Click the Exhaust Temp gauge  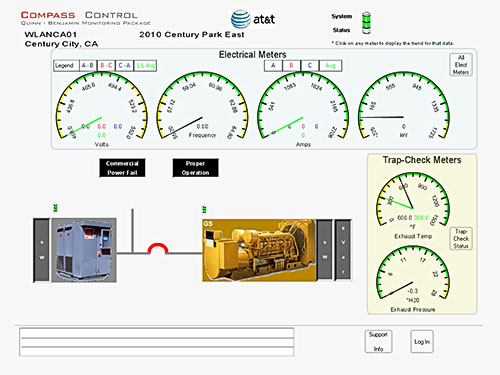coord(413,200)
